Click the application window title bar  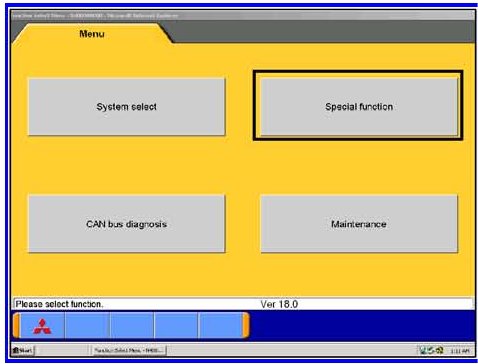243,16
